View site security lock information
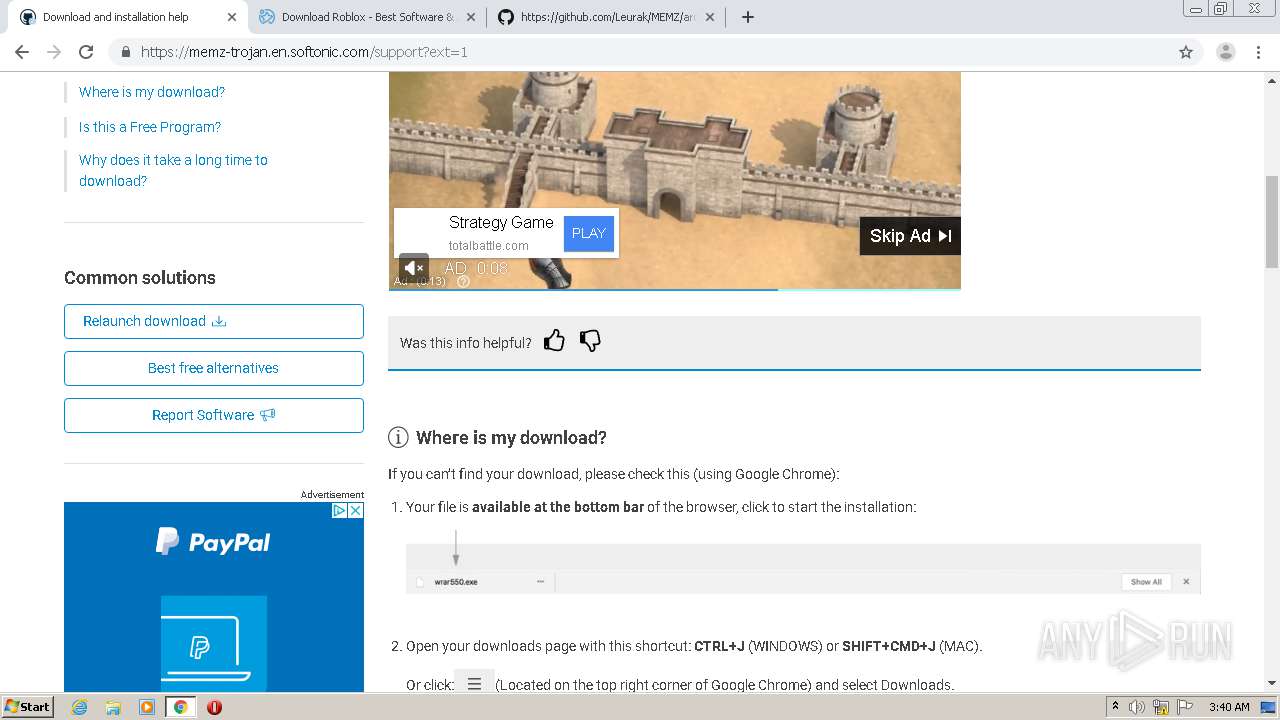The width and height of the screenshot is (1280, 720). click(126, 52)
